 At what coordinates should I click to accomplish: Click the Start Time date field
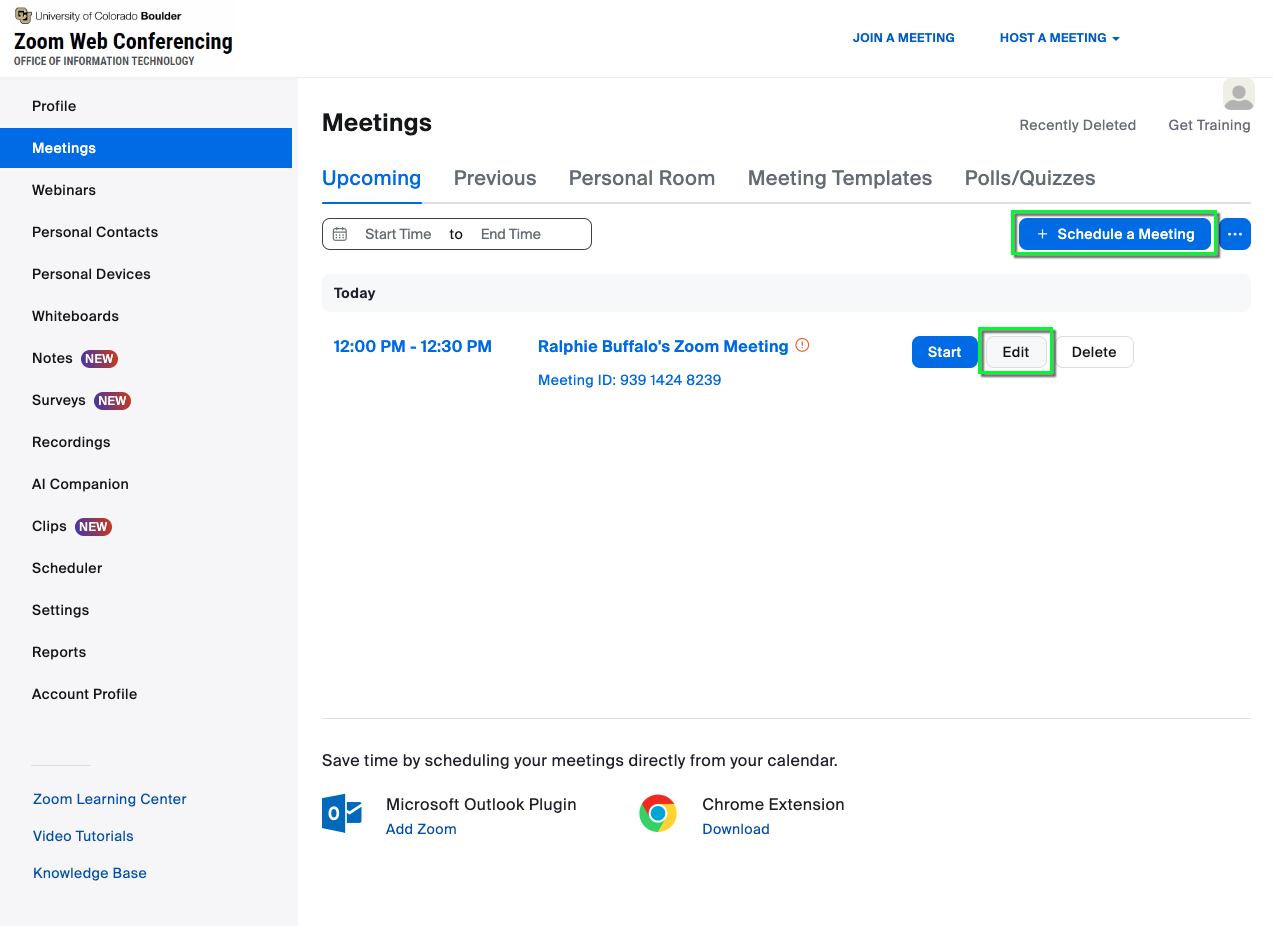click(398, 234)
